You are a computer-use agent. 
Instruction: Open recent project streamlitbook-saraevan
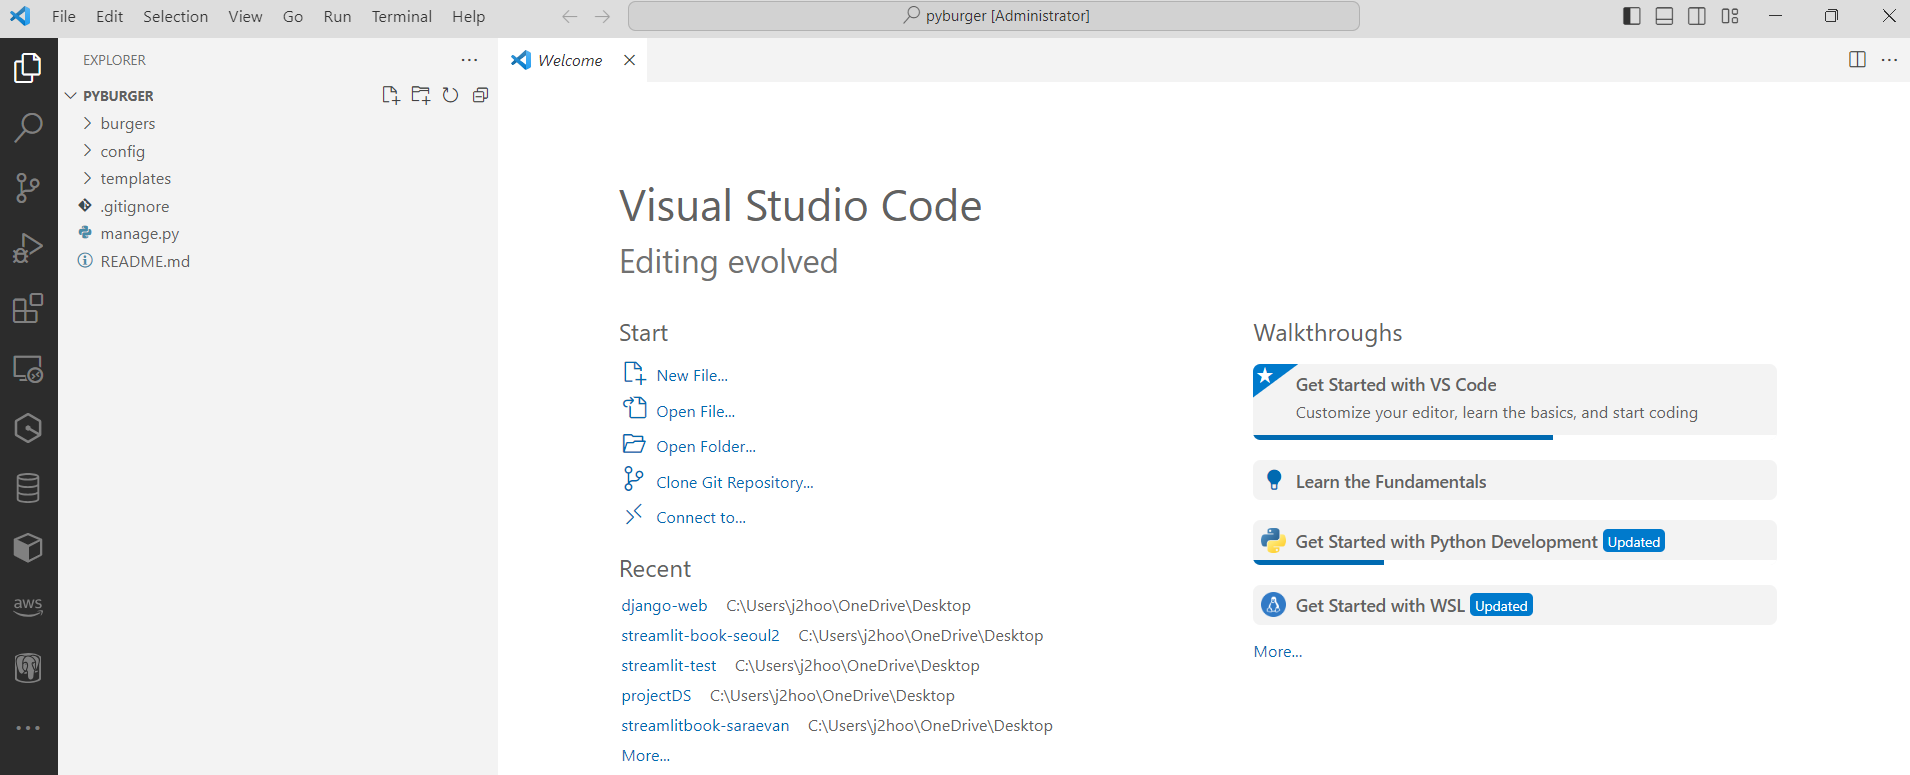coord(705,726)
